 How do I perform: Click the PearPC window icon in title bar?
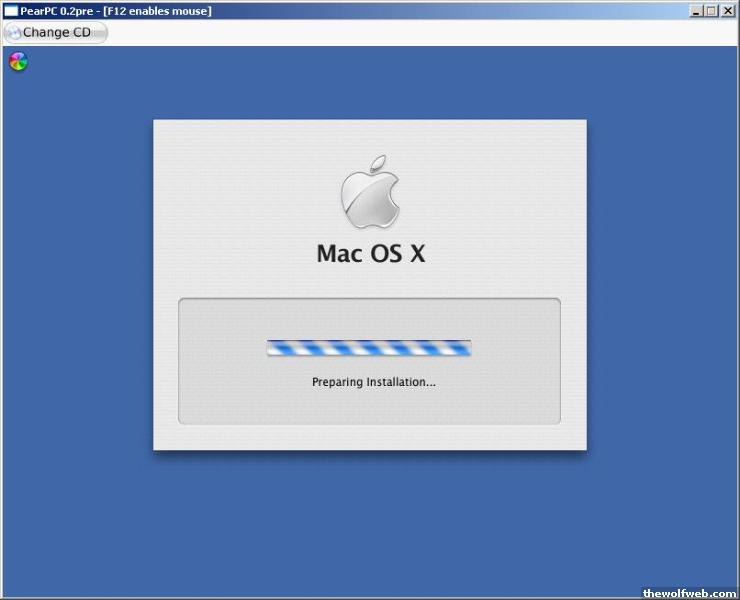pos(11,11)
